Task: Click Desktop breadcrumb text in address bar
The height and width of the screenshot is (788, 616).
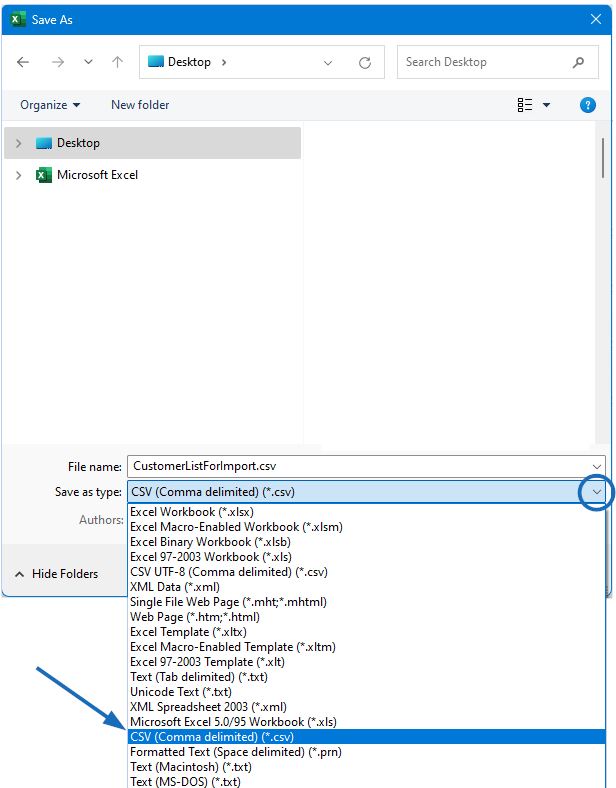Action: [189, 62]
